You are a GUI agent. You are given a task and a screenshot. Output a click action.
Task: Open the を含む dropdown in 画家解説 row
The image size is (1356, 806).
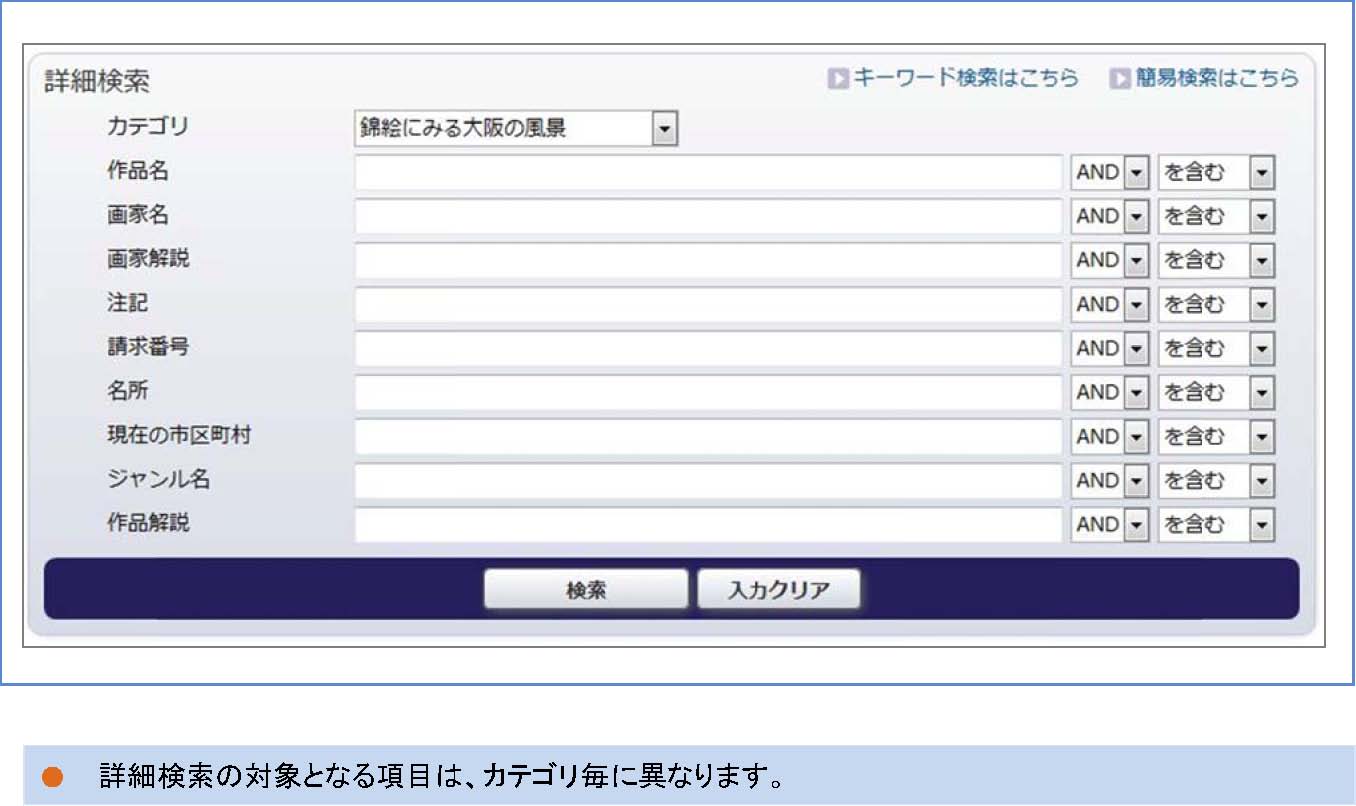click(1217, 260)
